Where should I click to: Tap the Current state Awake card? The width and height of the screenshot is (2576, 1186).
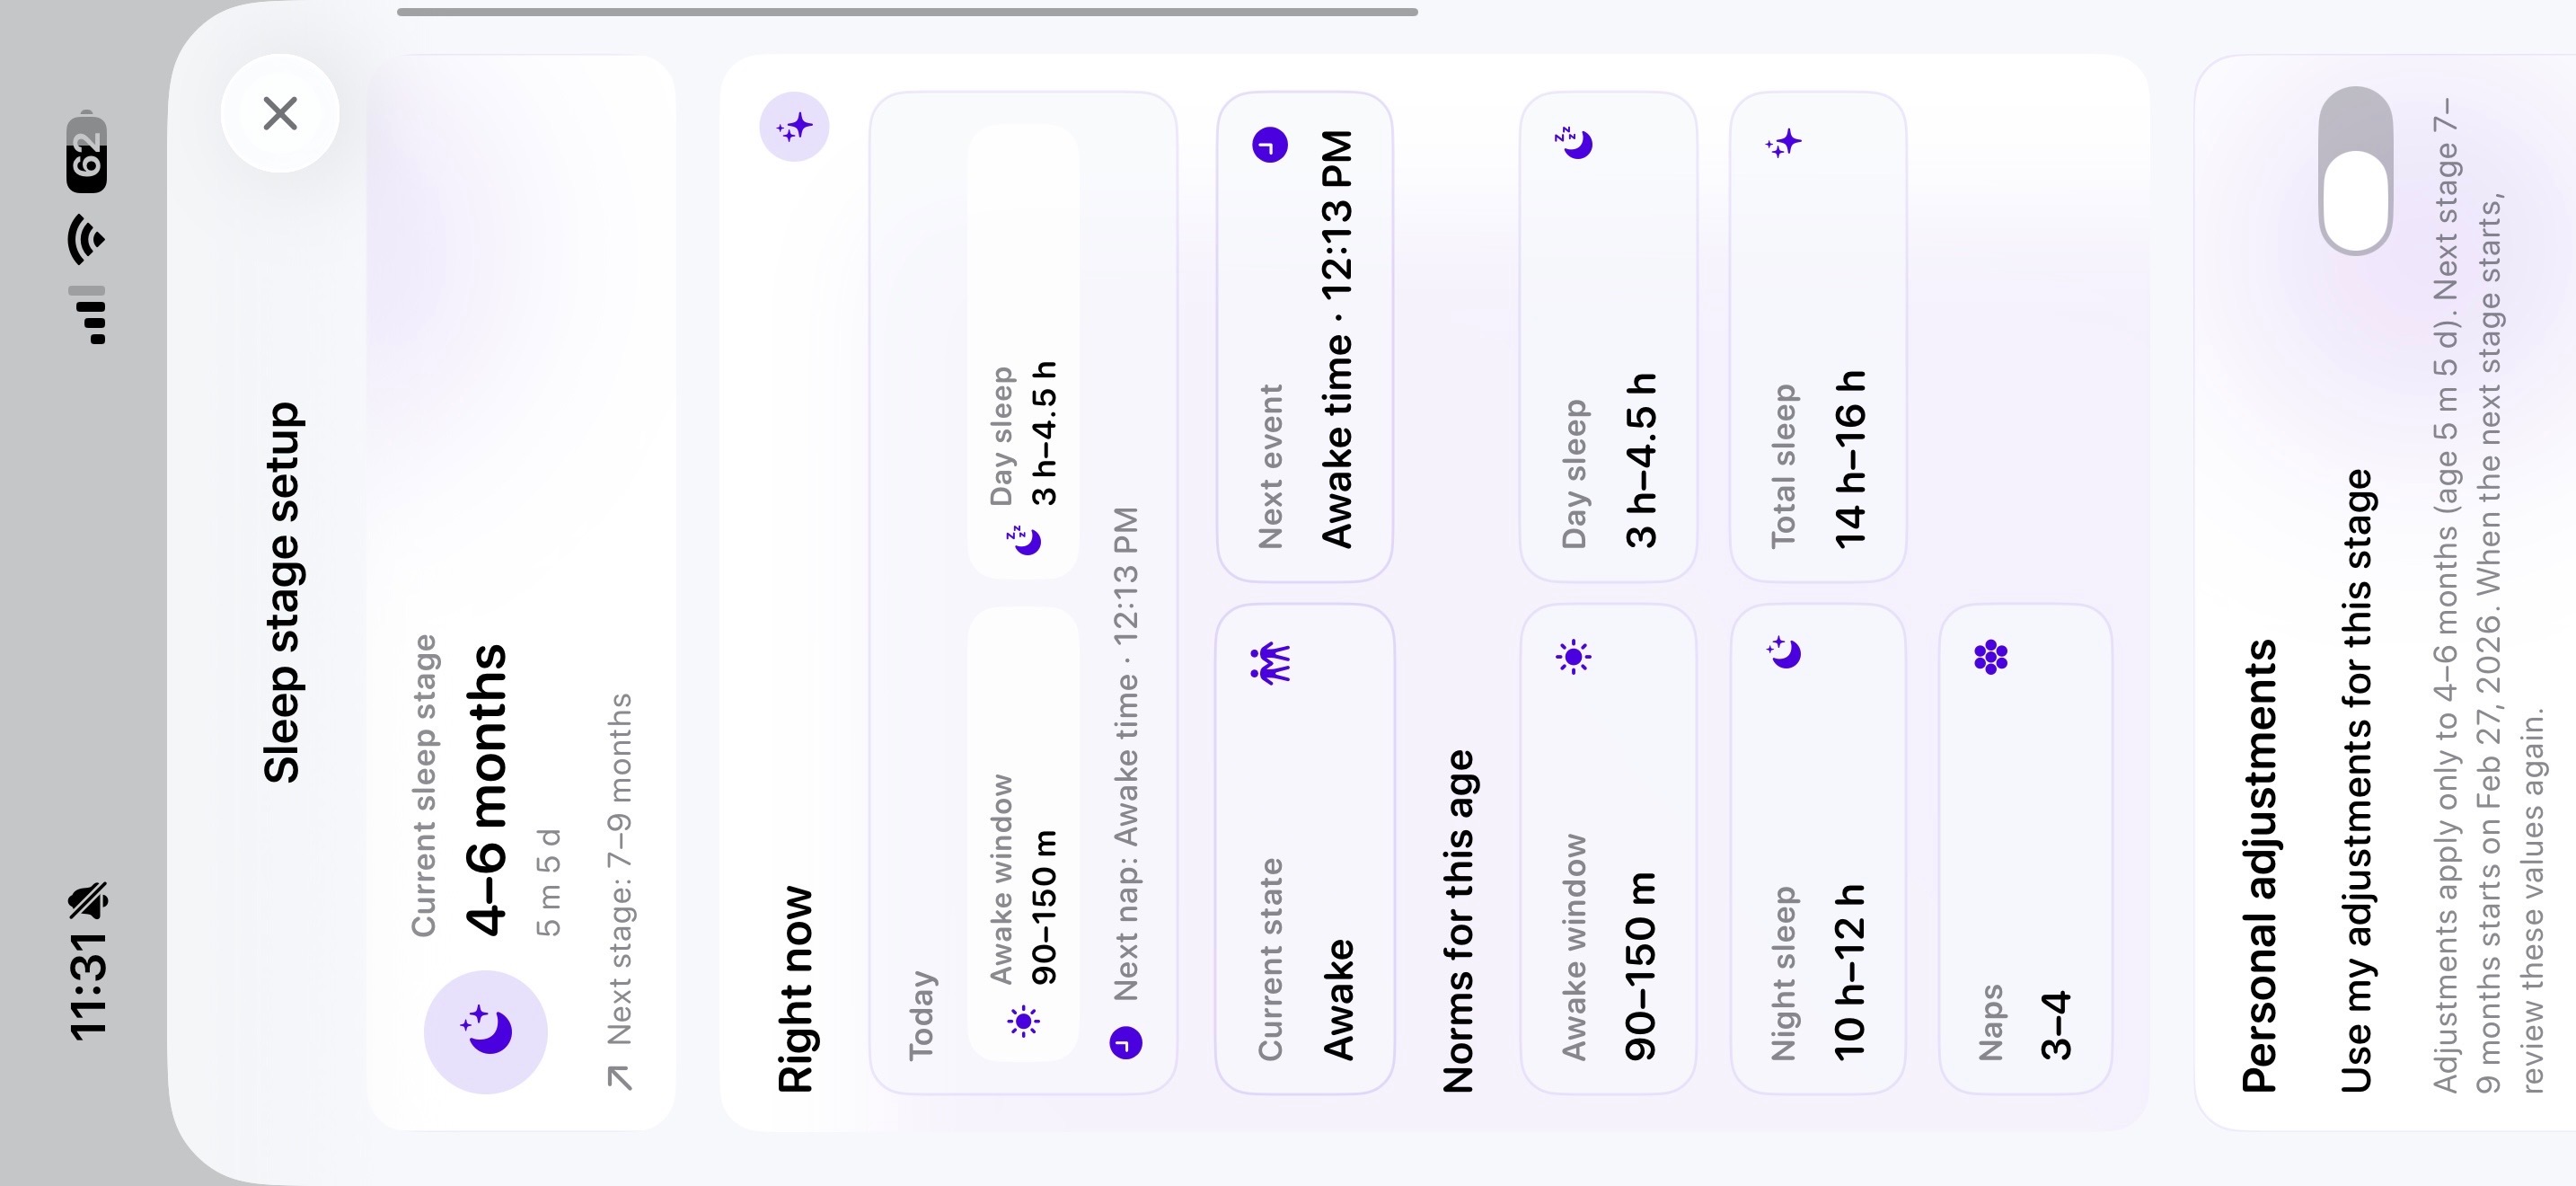[x=1304, y=848]
